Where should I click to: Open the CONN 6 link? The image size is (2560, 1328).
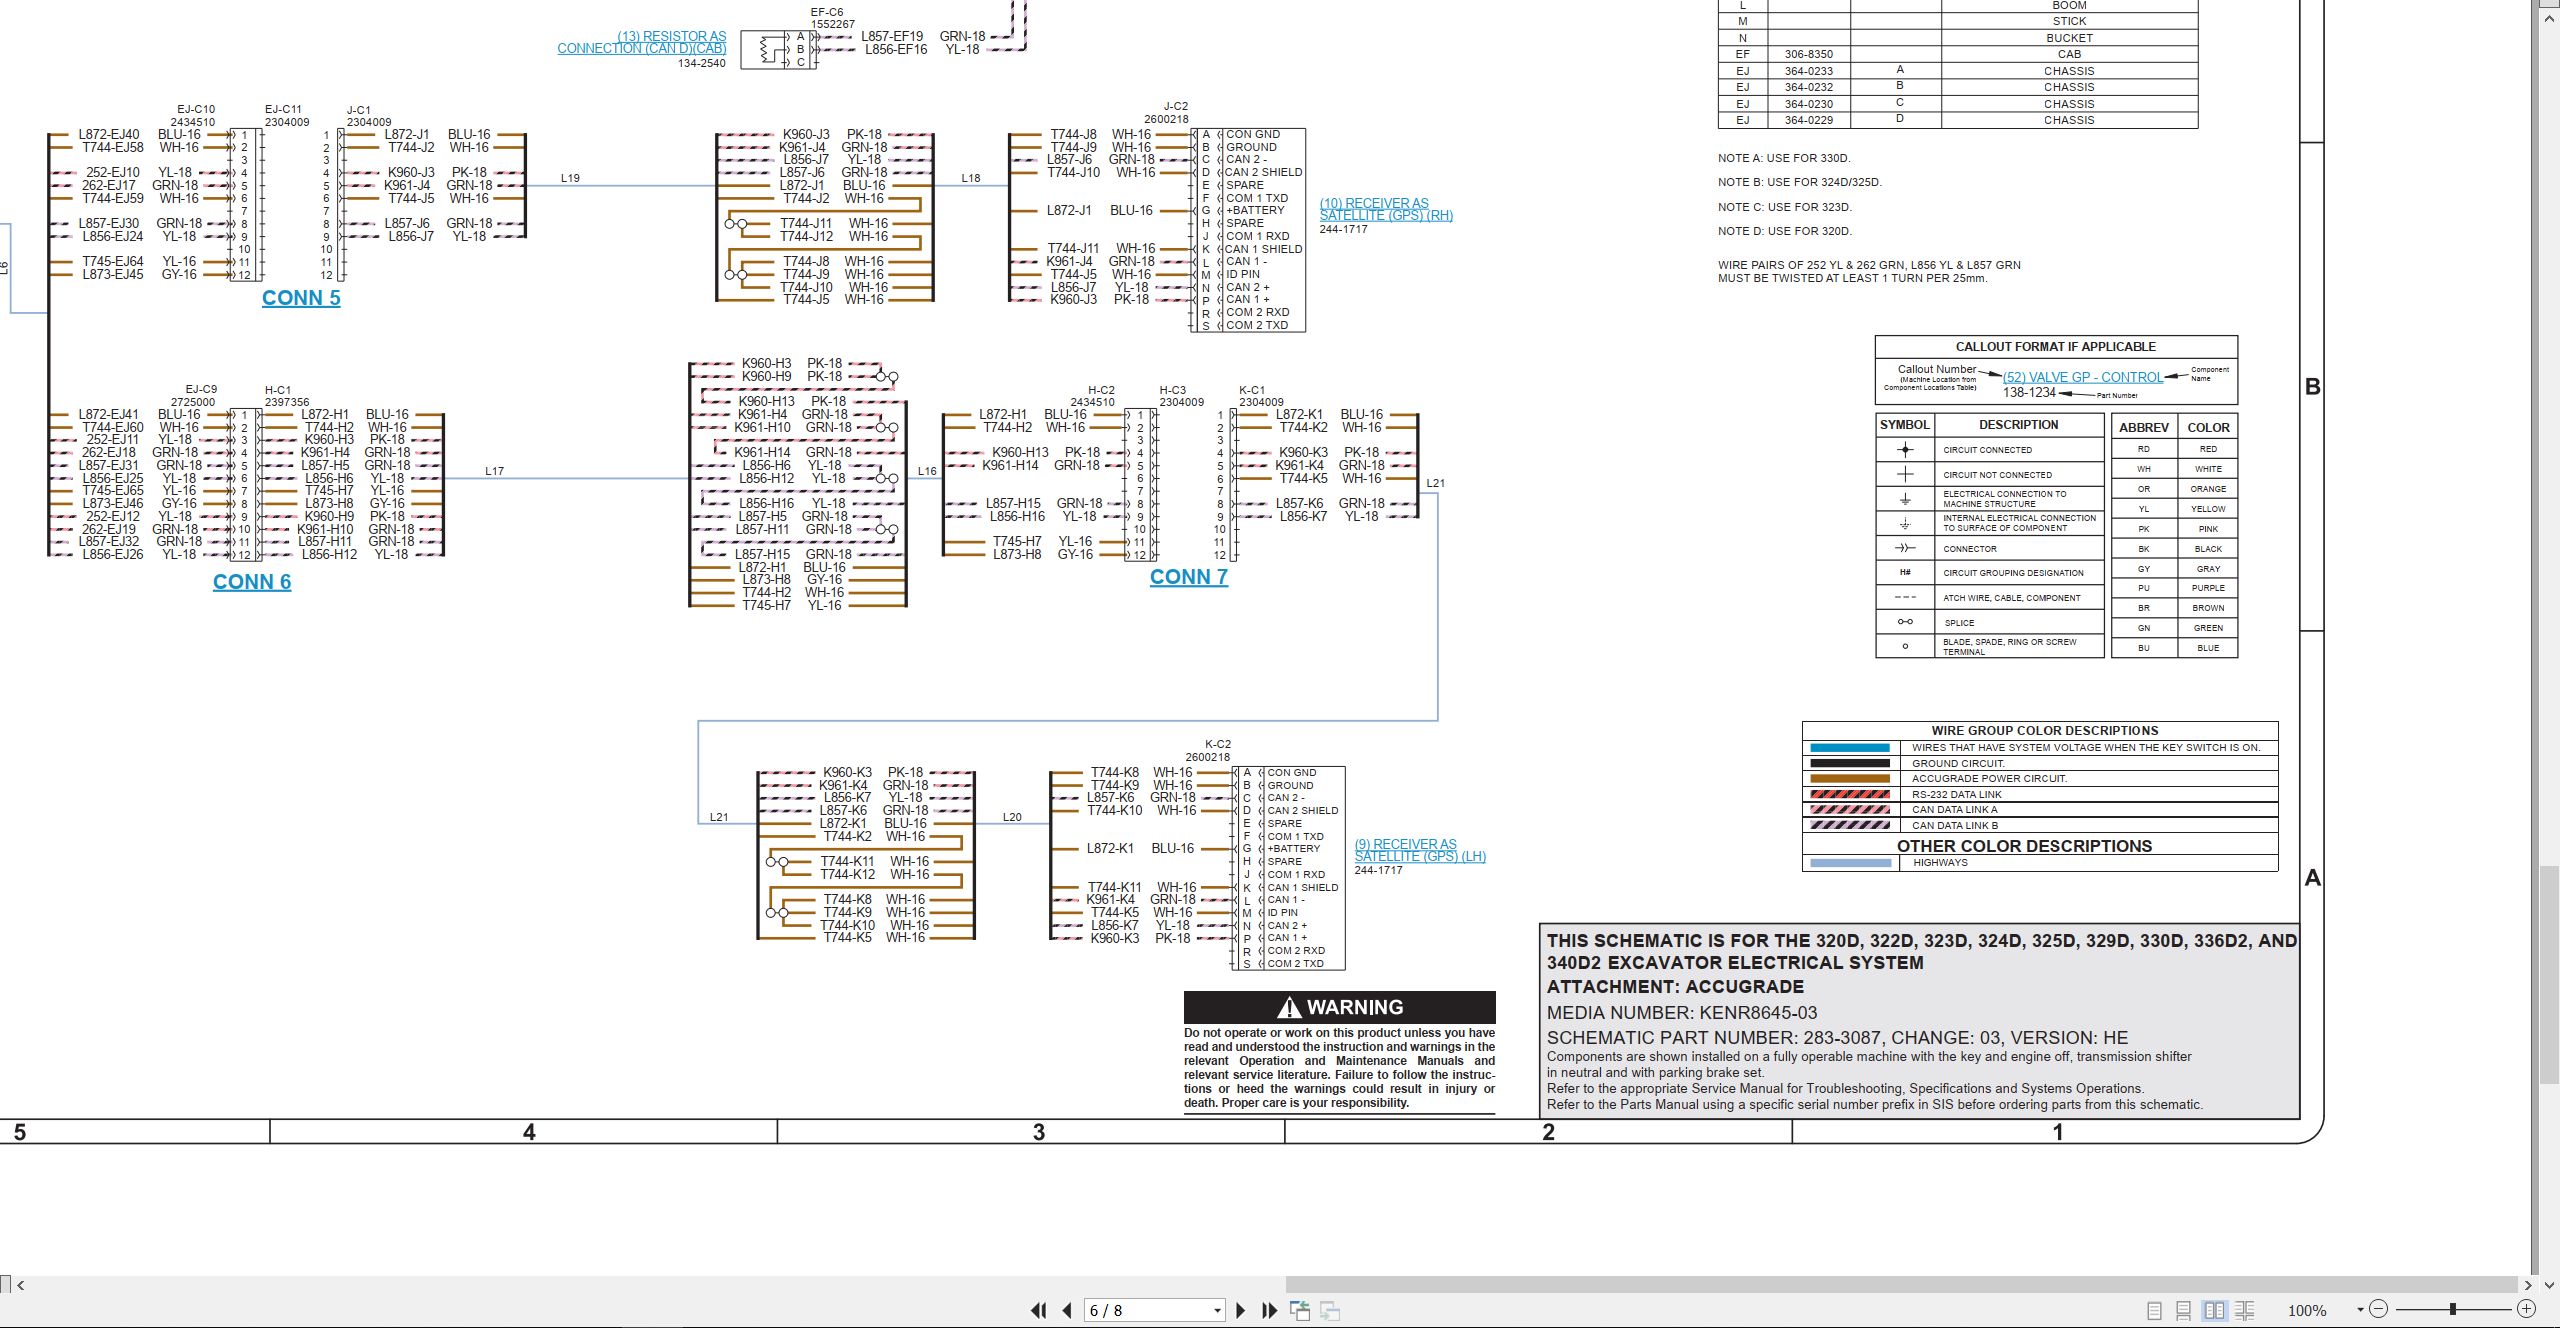[x=252, y=582]
